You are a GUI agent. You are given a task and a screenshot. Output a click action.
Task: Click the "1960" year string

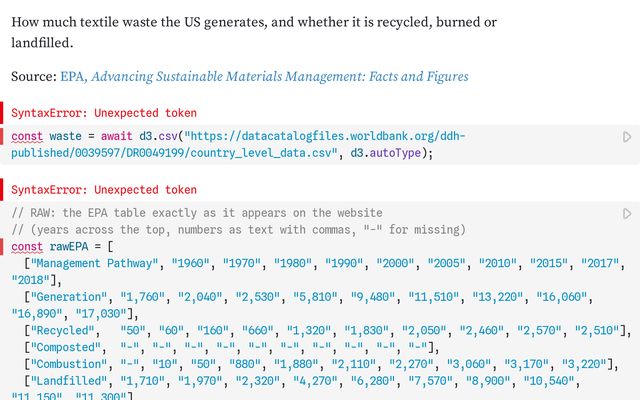[x=190, y=263]
